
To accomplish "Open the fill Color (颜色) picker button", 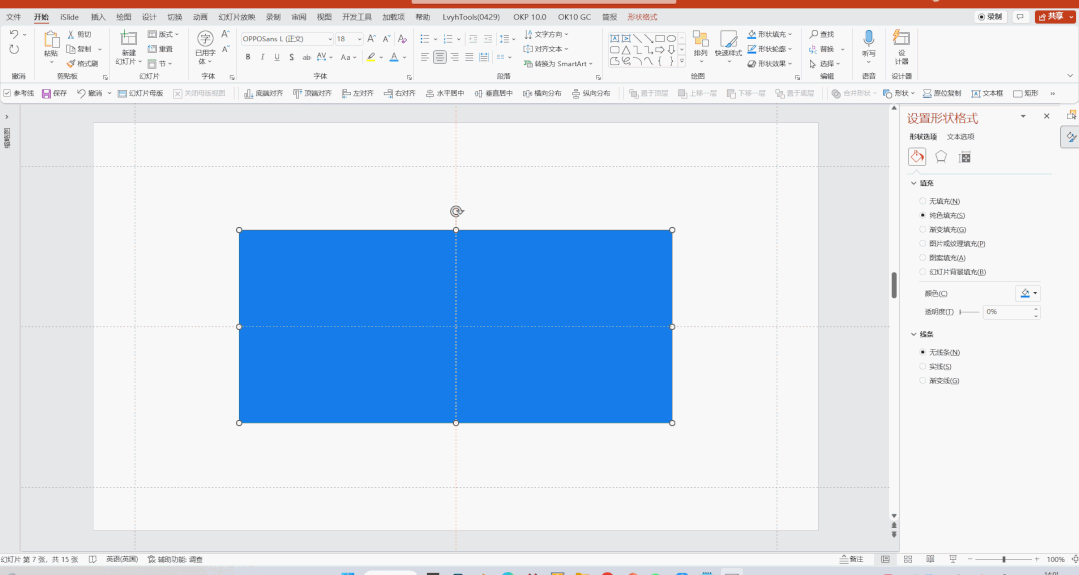I will 1027,293.
